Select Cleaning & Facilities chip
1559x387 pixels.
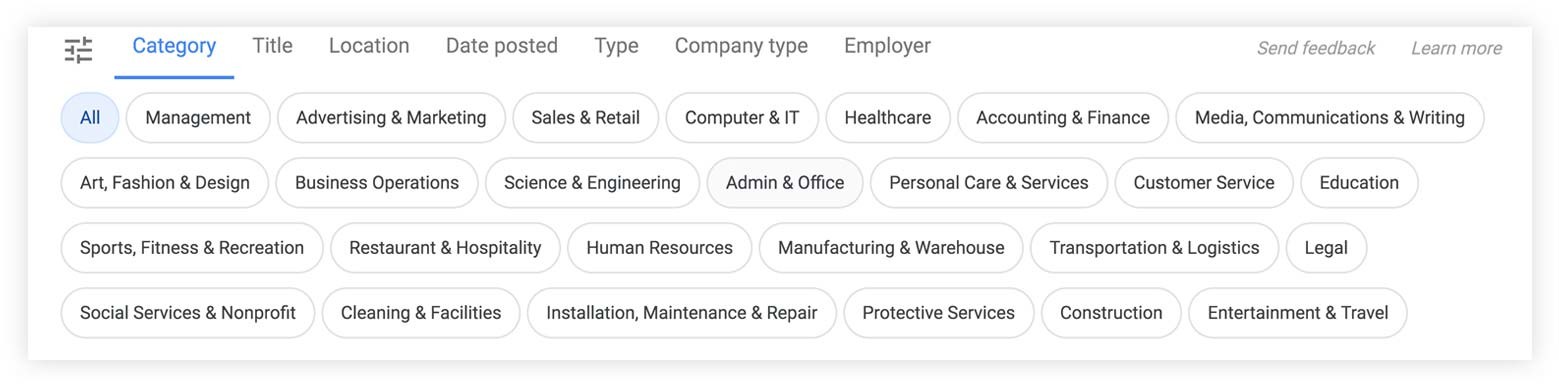point(421,313)
